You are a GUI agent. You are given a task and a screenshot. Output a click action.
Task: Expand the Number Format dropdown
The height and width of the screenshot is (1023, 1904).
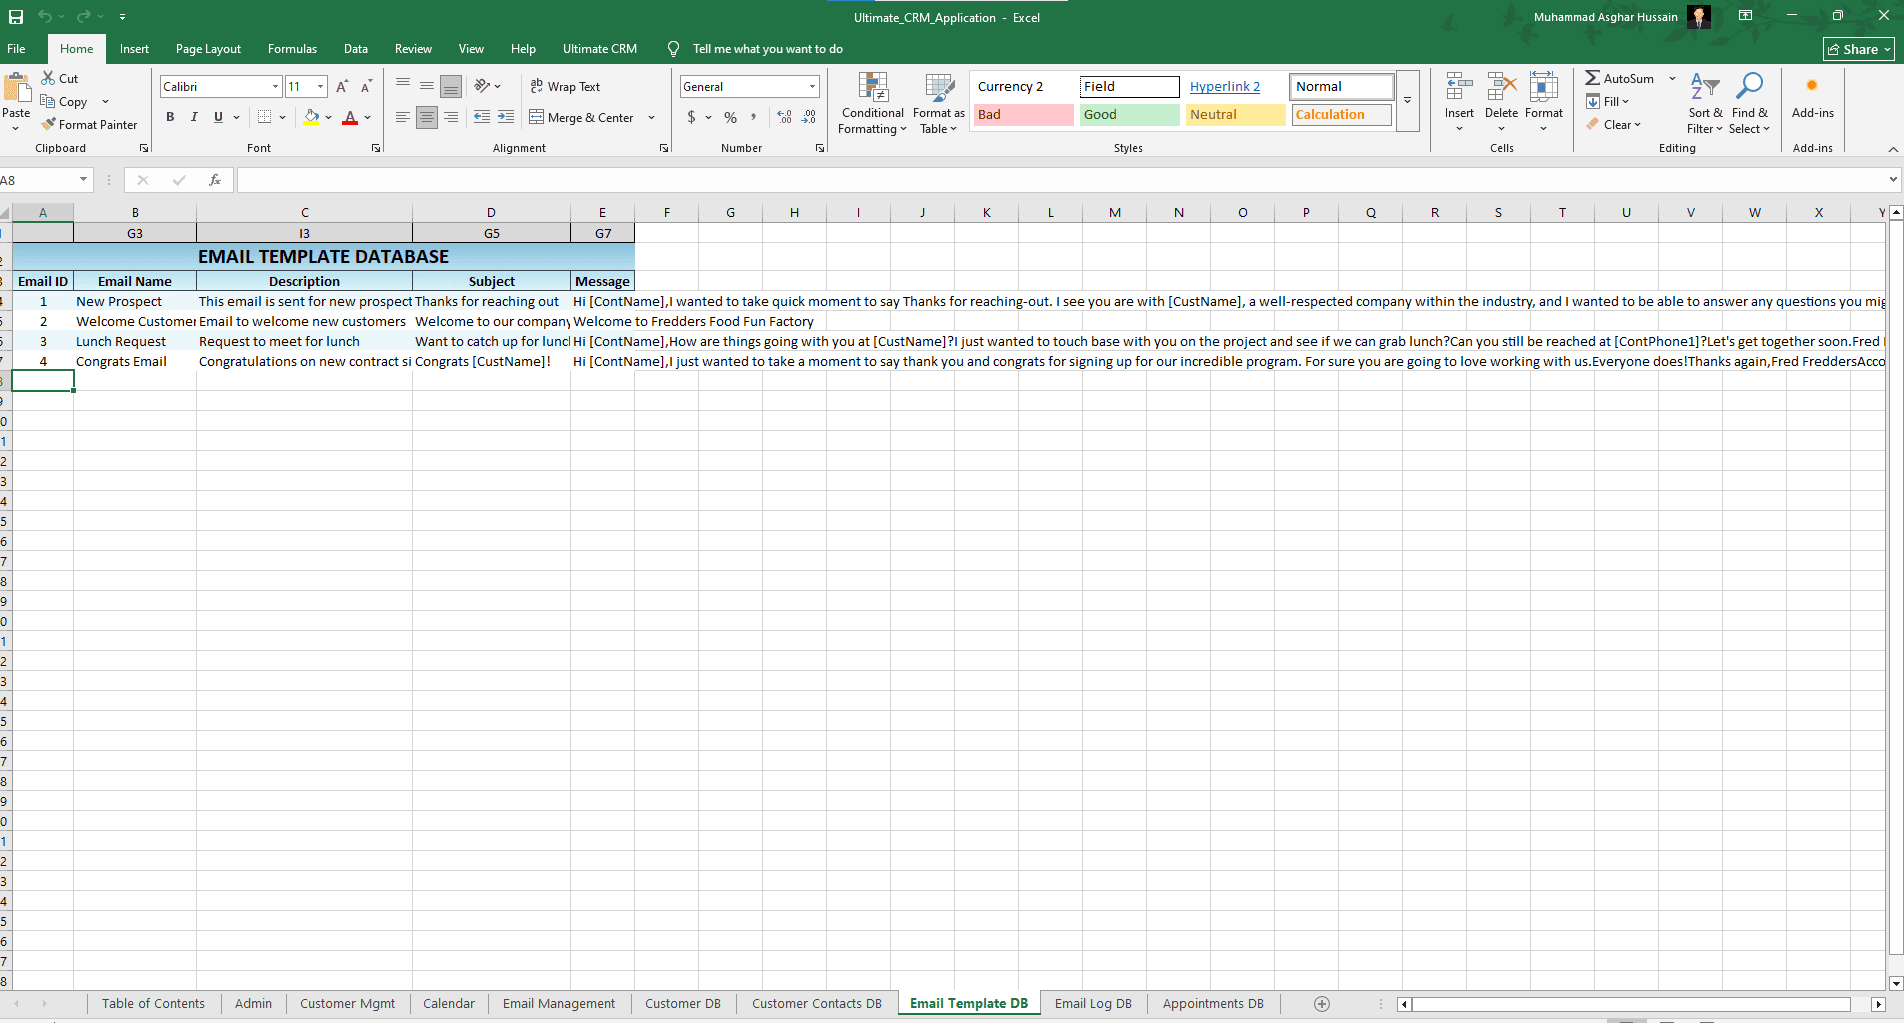click(812, 87)
